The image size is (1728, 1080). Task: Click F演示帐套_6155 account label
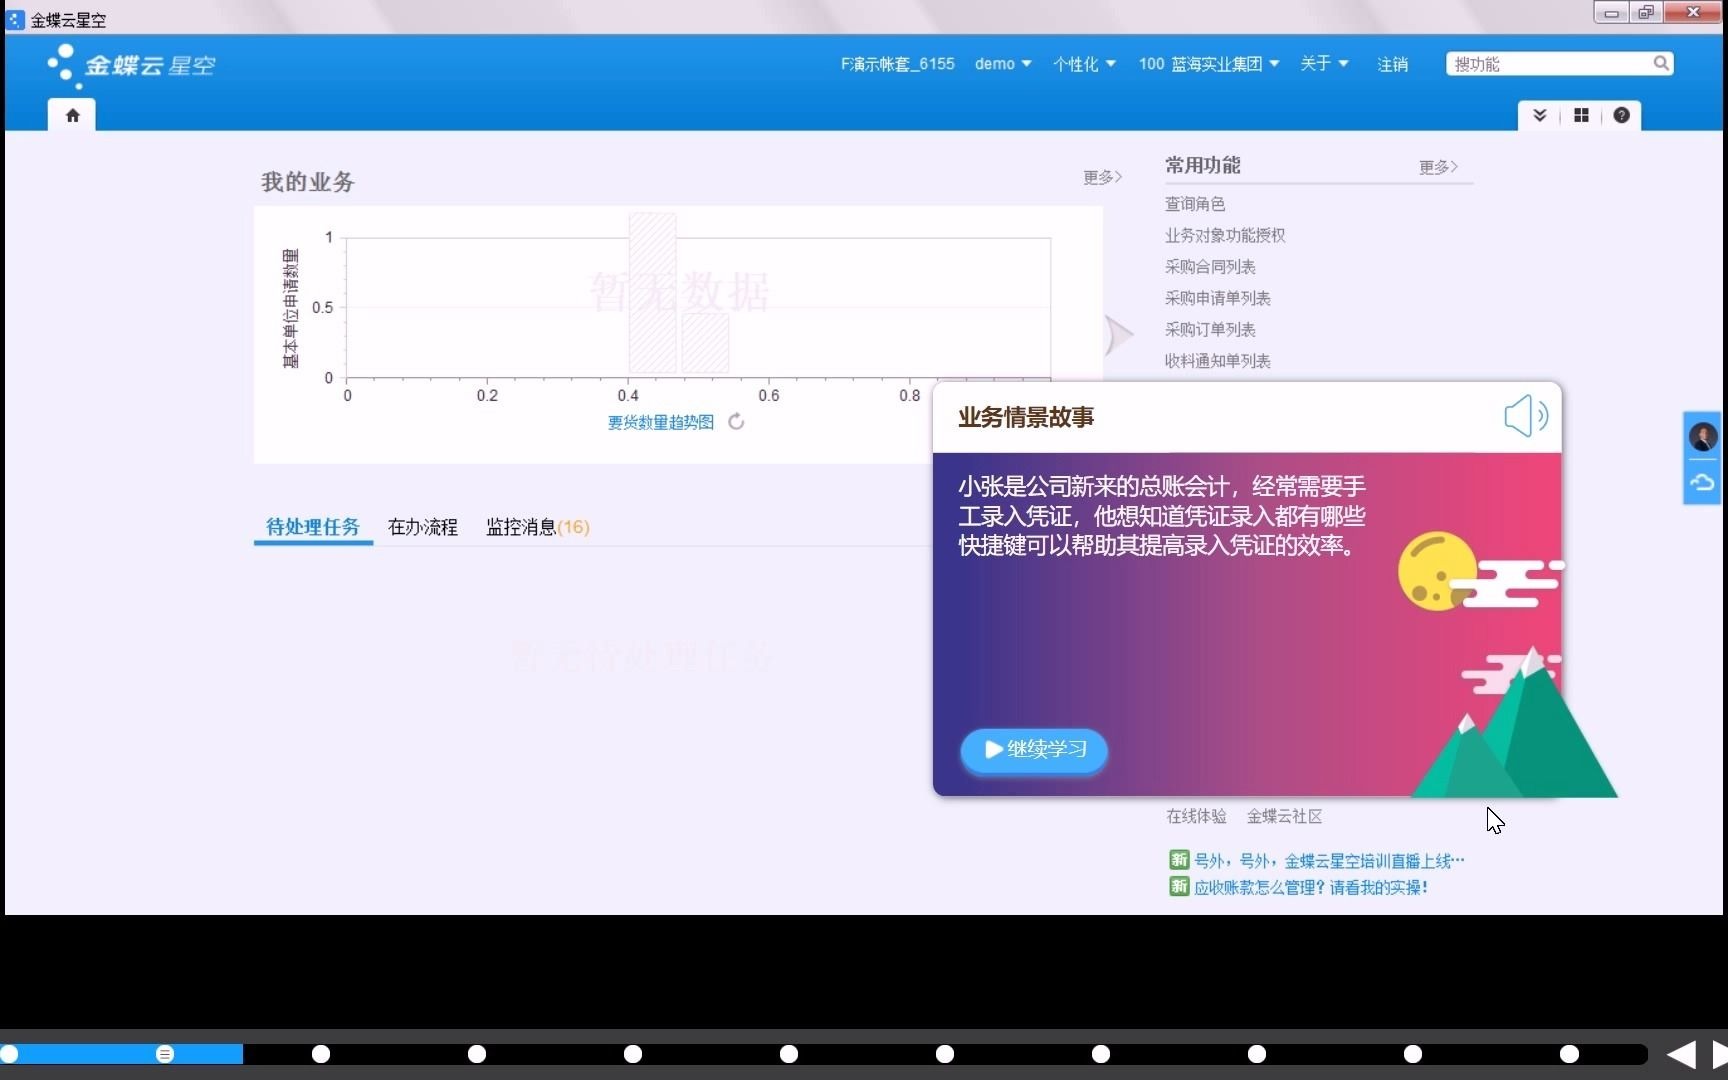[x=897, y=64]
